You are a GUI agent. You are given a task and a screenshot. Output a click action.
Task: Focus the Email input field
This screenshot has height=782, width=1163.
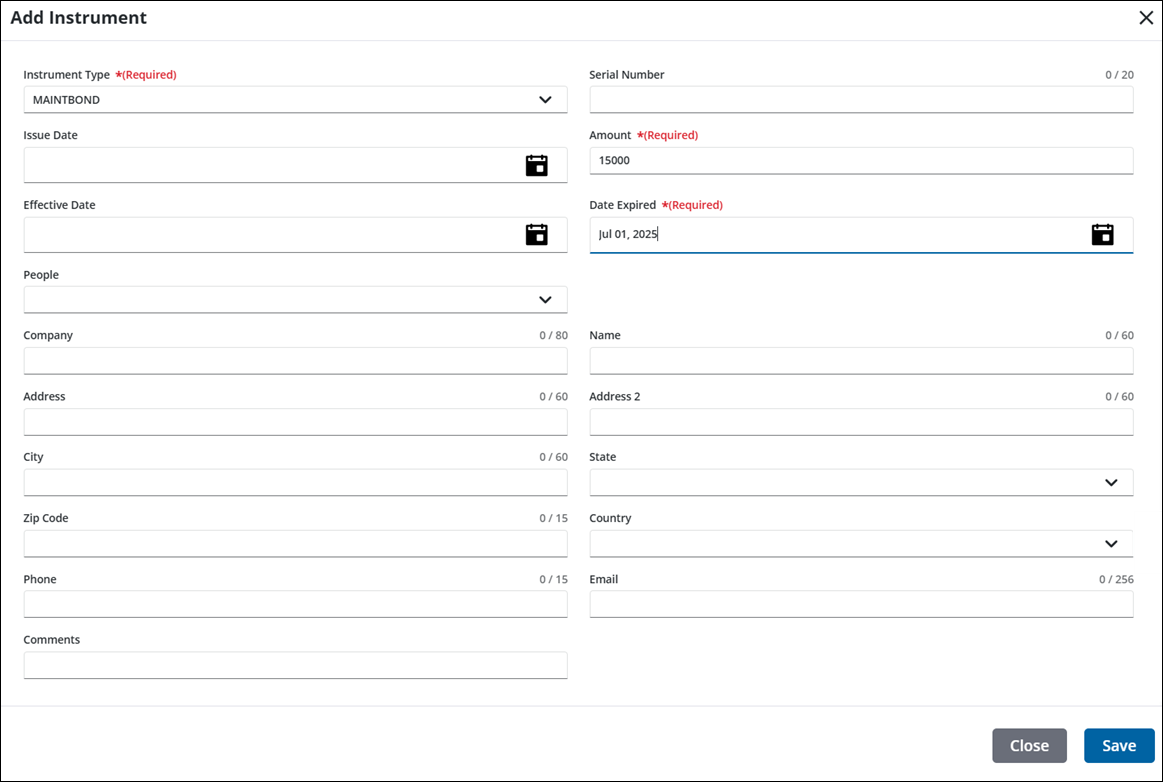pyautogui.click(x=860, y=605)
